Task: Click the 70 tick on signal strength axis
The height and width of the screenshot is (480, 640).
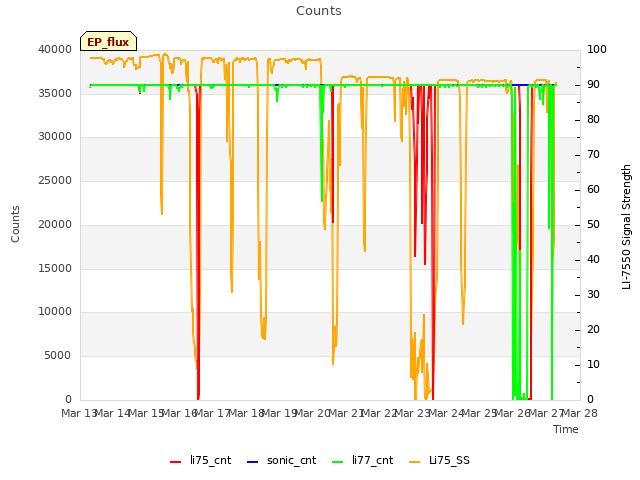Action: coord(593,155)
